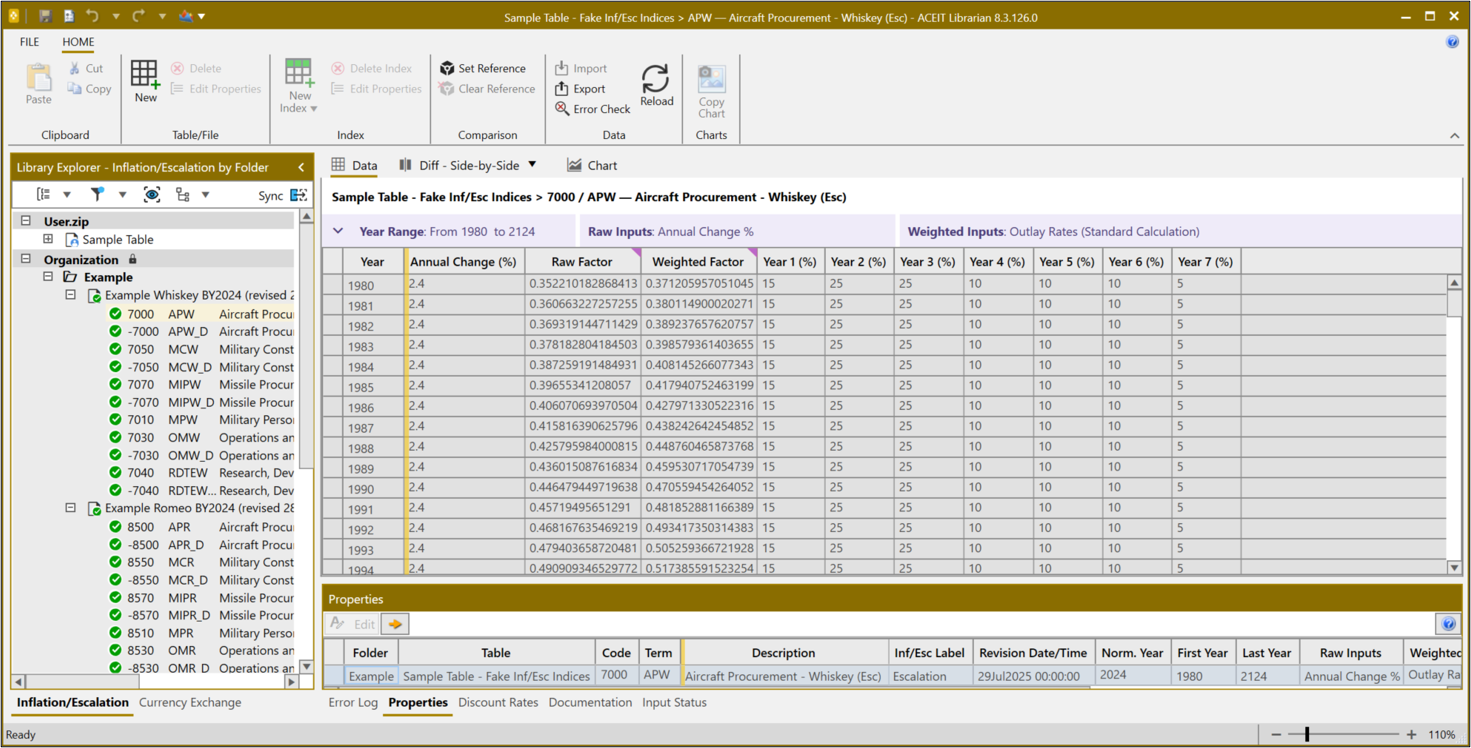Toggle the eye visibility icon in Library Explorer
This screenshot has width=1471, height=748.
tap(151, 195)
